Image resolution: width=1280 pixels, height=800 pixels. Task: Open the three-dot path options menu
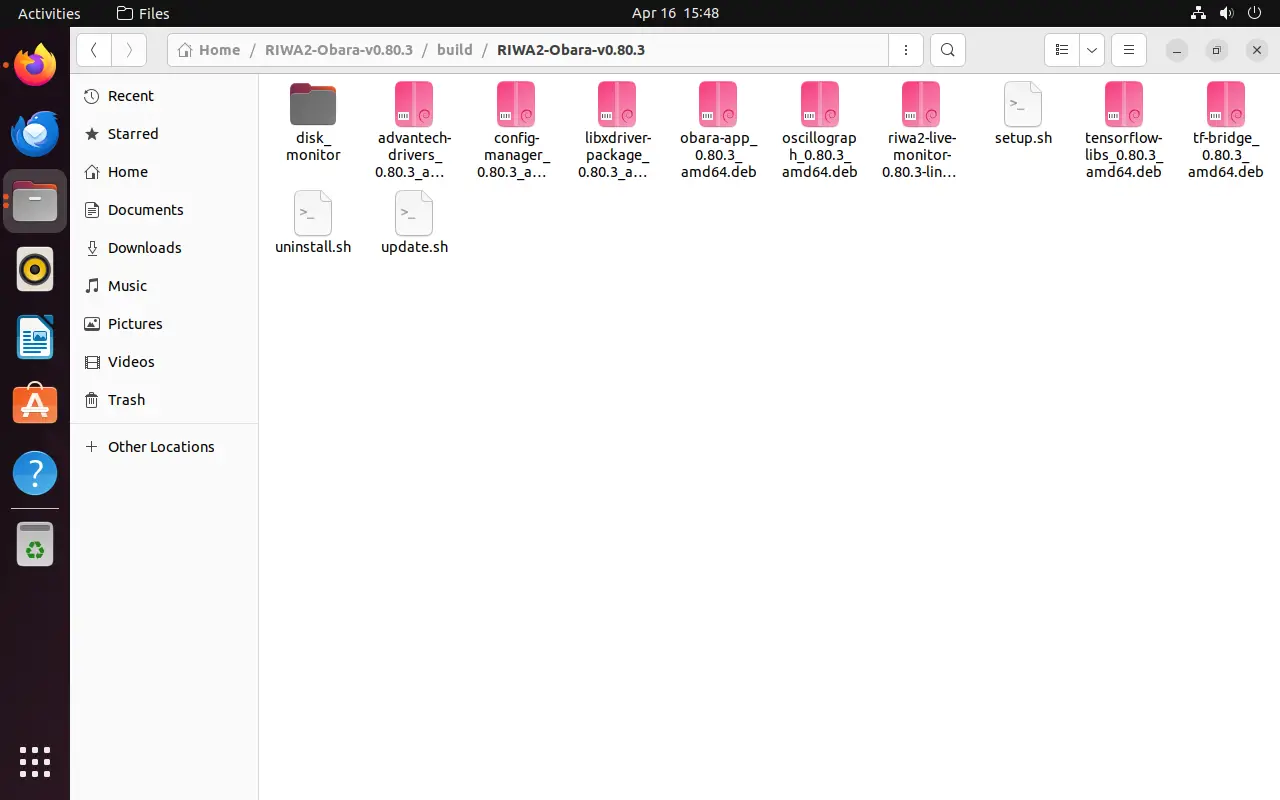pos(905,50)
